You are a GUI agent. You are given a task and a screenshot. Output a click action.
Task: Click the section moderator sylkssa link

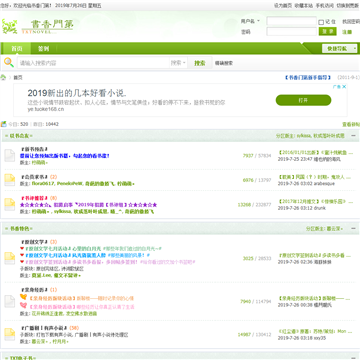pyautogui.click(x=304, y=136)
